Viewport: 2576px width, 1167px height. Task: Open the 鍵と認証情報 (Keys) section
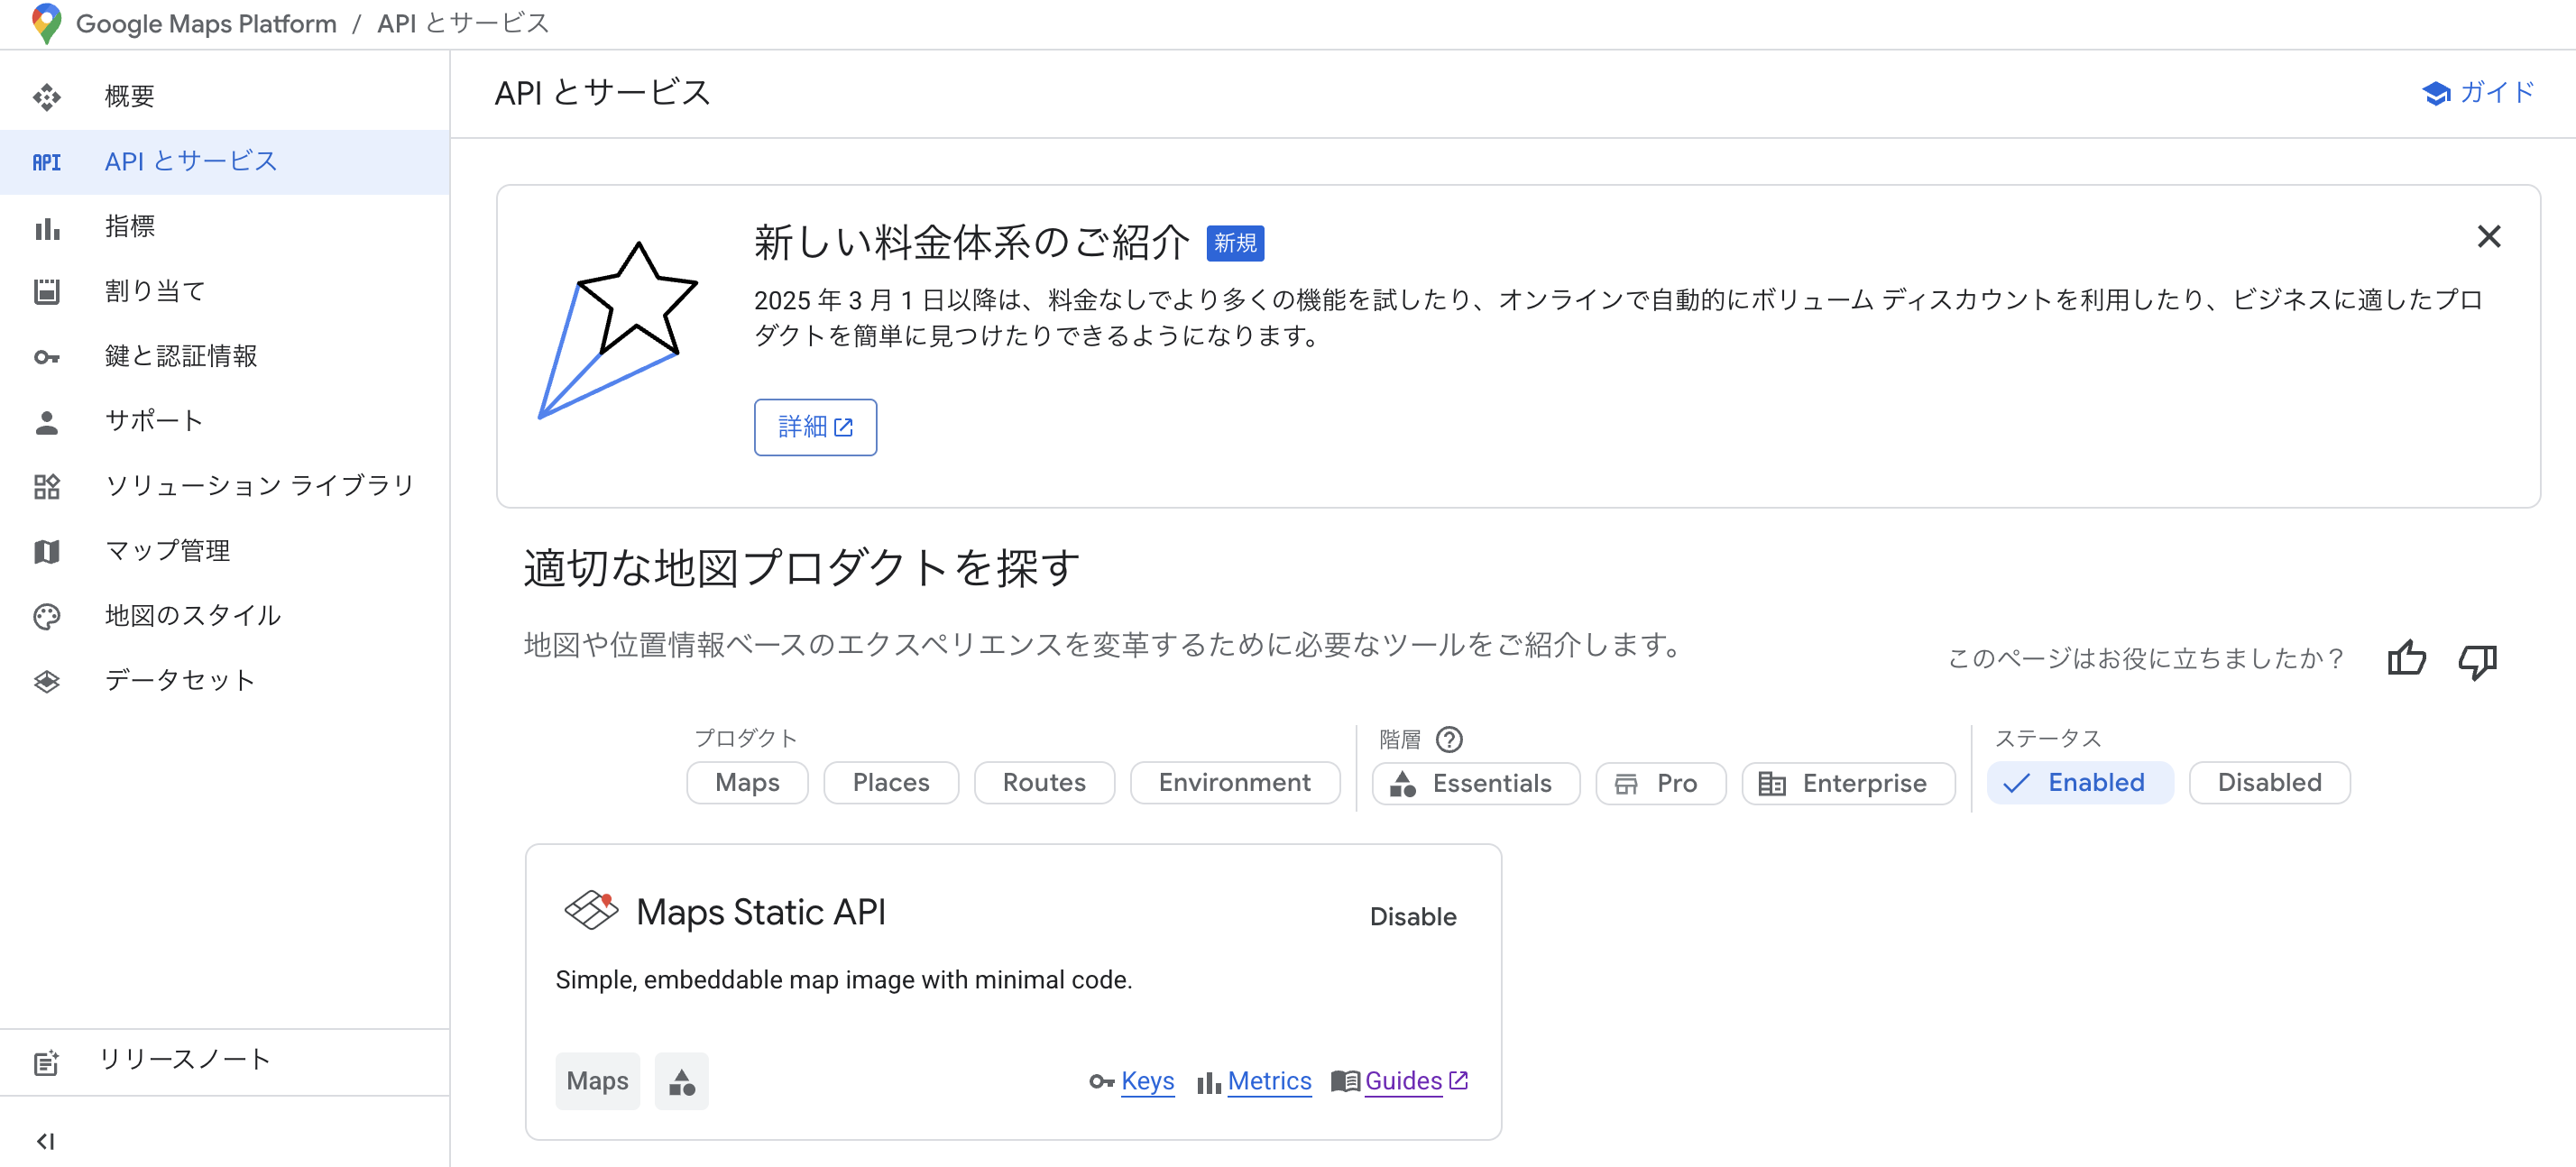point(183,355)
